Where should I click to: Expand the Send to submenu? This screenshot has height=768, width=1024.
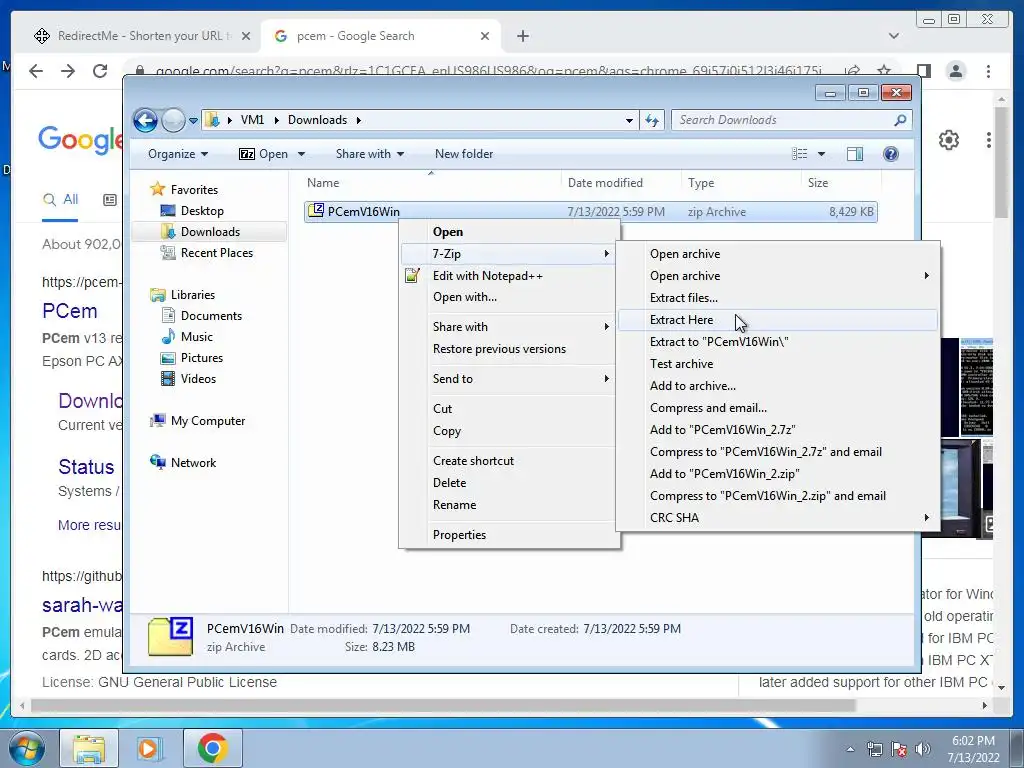point(509,379)
